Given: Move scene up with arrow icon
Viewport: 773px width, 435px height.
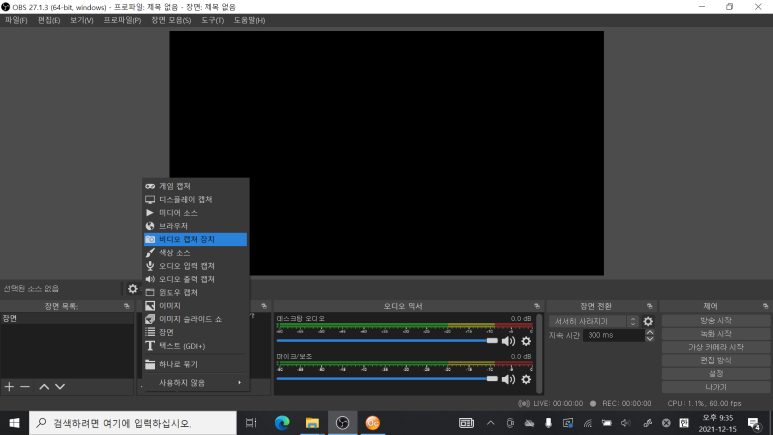Looking at the screenshot, I should click(x=44, y=387).
